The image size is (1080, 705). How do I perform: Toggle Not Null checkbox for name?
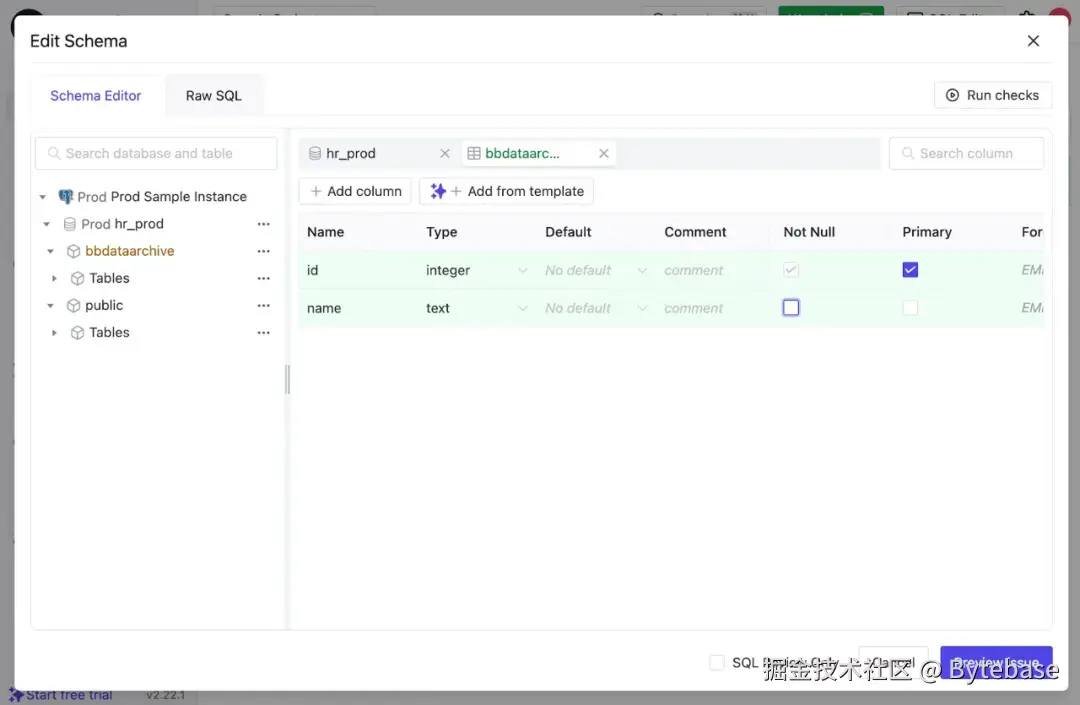pos(791,308)
